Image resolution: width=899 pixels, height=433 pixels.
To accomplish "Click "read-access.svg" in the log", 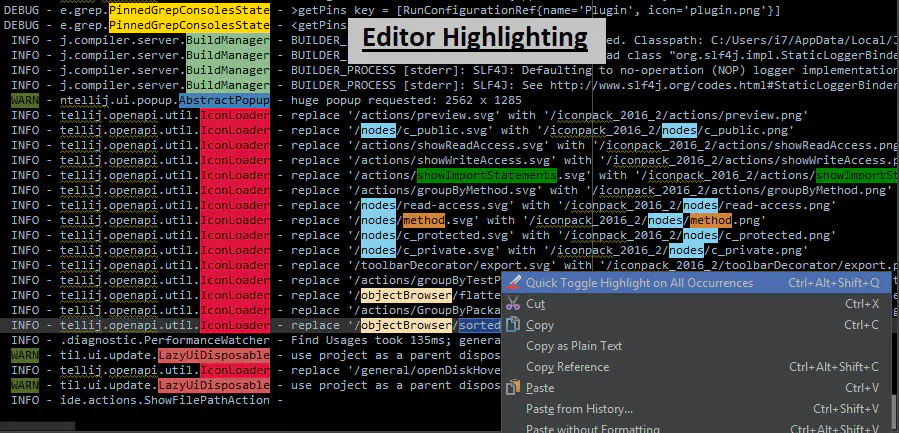I will 455,205.
